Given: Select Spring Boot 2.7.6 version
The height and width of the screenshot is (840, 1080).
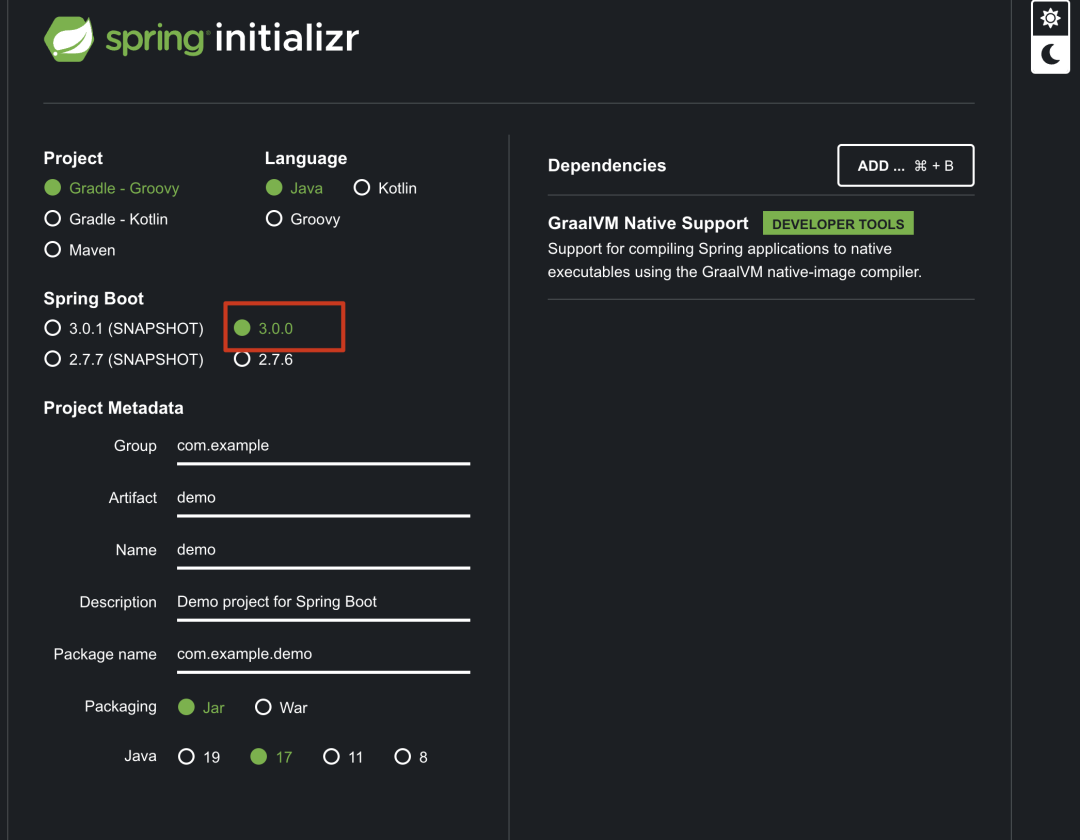Looking at the screenshot, I should 242,359.
